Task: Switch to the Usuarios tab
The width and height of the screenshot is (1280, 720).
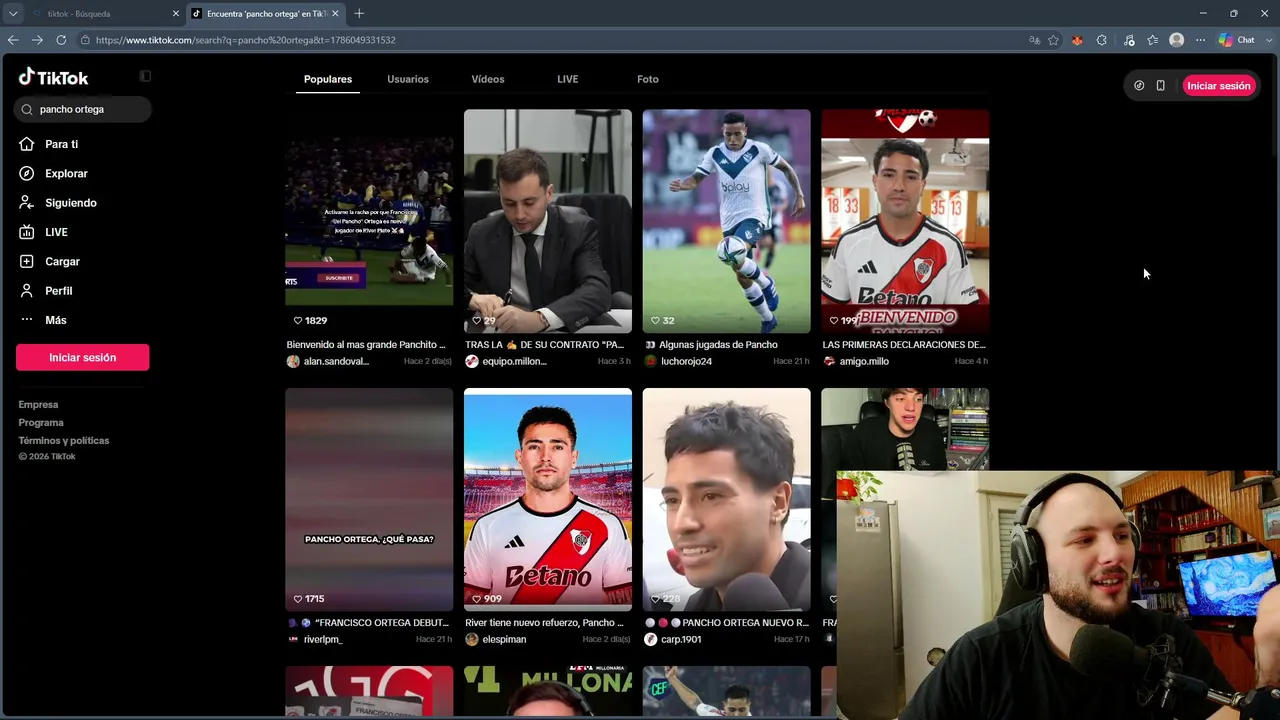Action: [x=408, y=79]
